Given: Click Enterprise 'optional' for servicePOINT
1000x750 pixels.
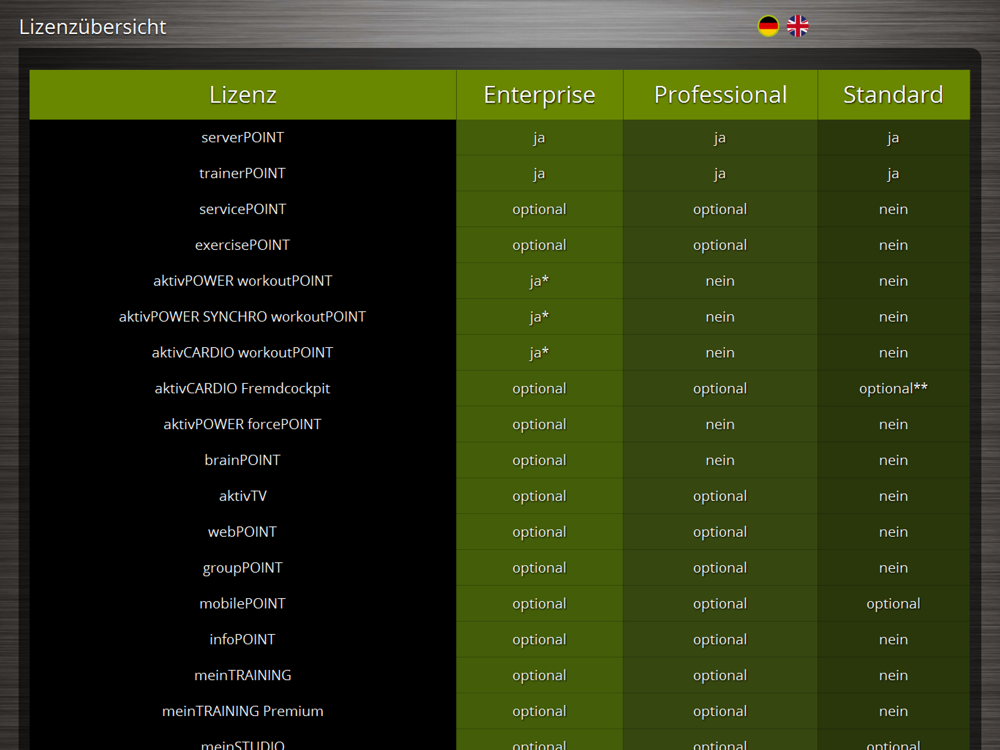Looking at the screenshot, I should pyautogui.click(x=539, y=209).
